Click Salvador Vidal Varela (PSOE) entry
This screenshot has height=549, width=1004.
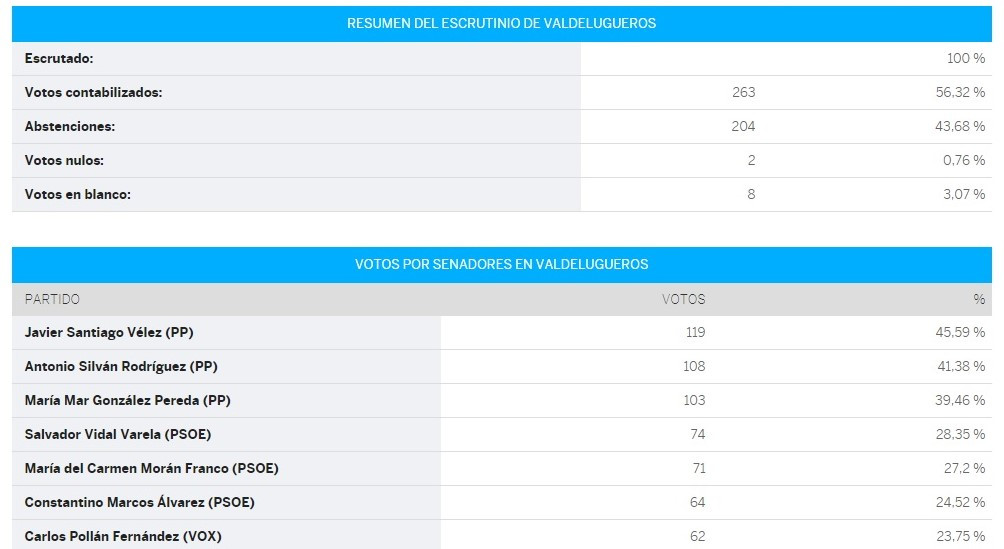click(118, 434)
